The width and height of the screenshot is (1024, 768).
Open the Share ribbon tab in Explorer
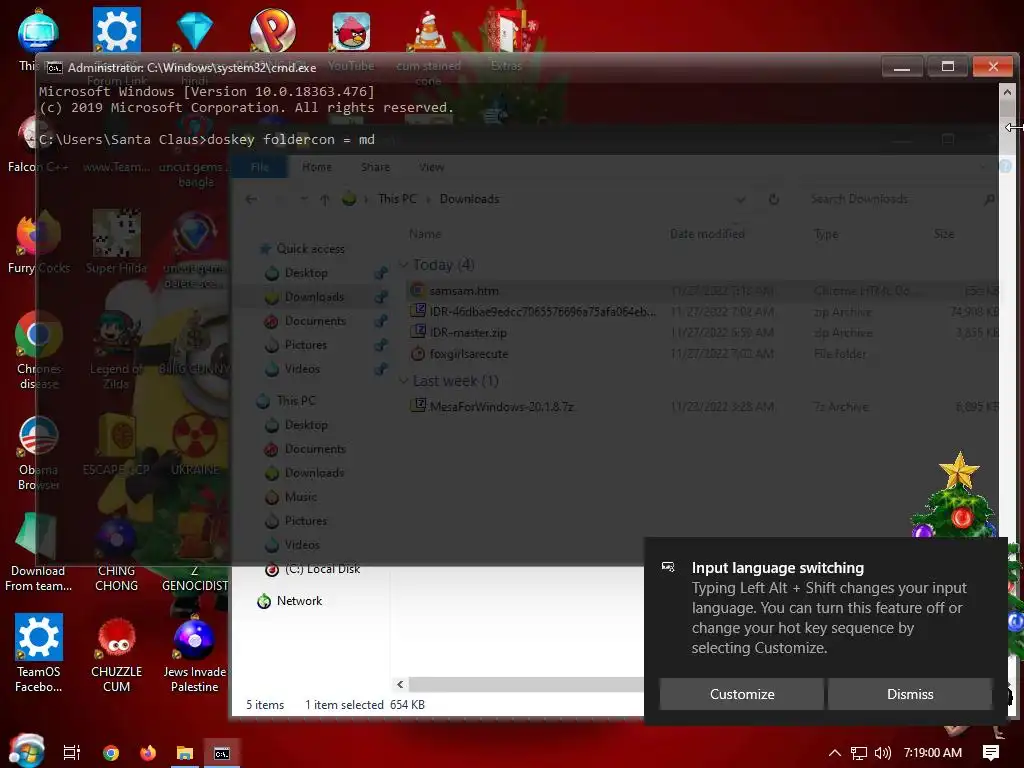pyautogui.click(x=376, y=167)
